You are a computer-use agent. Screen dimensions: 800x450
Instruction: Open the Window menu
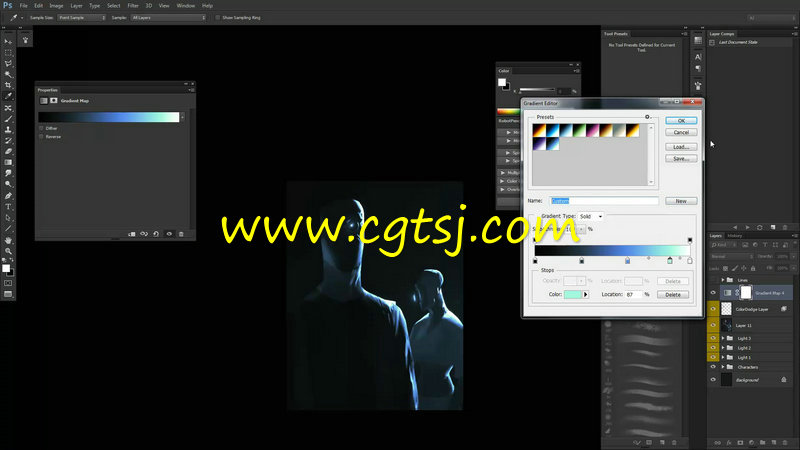coord(185,6)
